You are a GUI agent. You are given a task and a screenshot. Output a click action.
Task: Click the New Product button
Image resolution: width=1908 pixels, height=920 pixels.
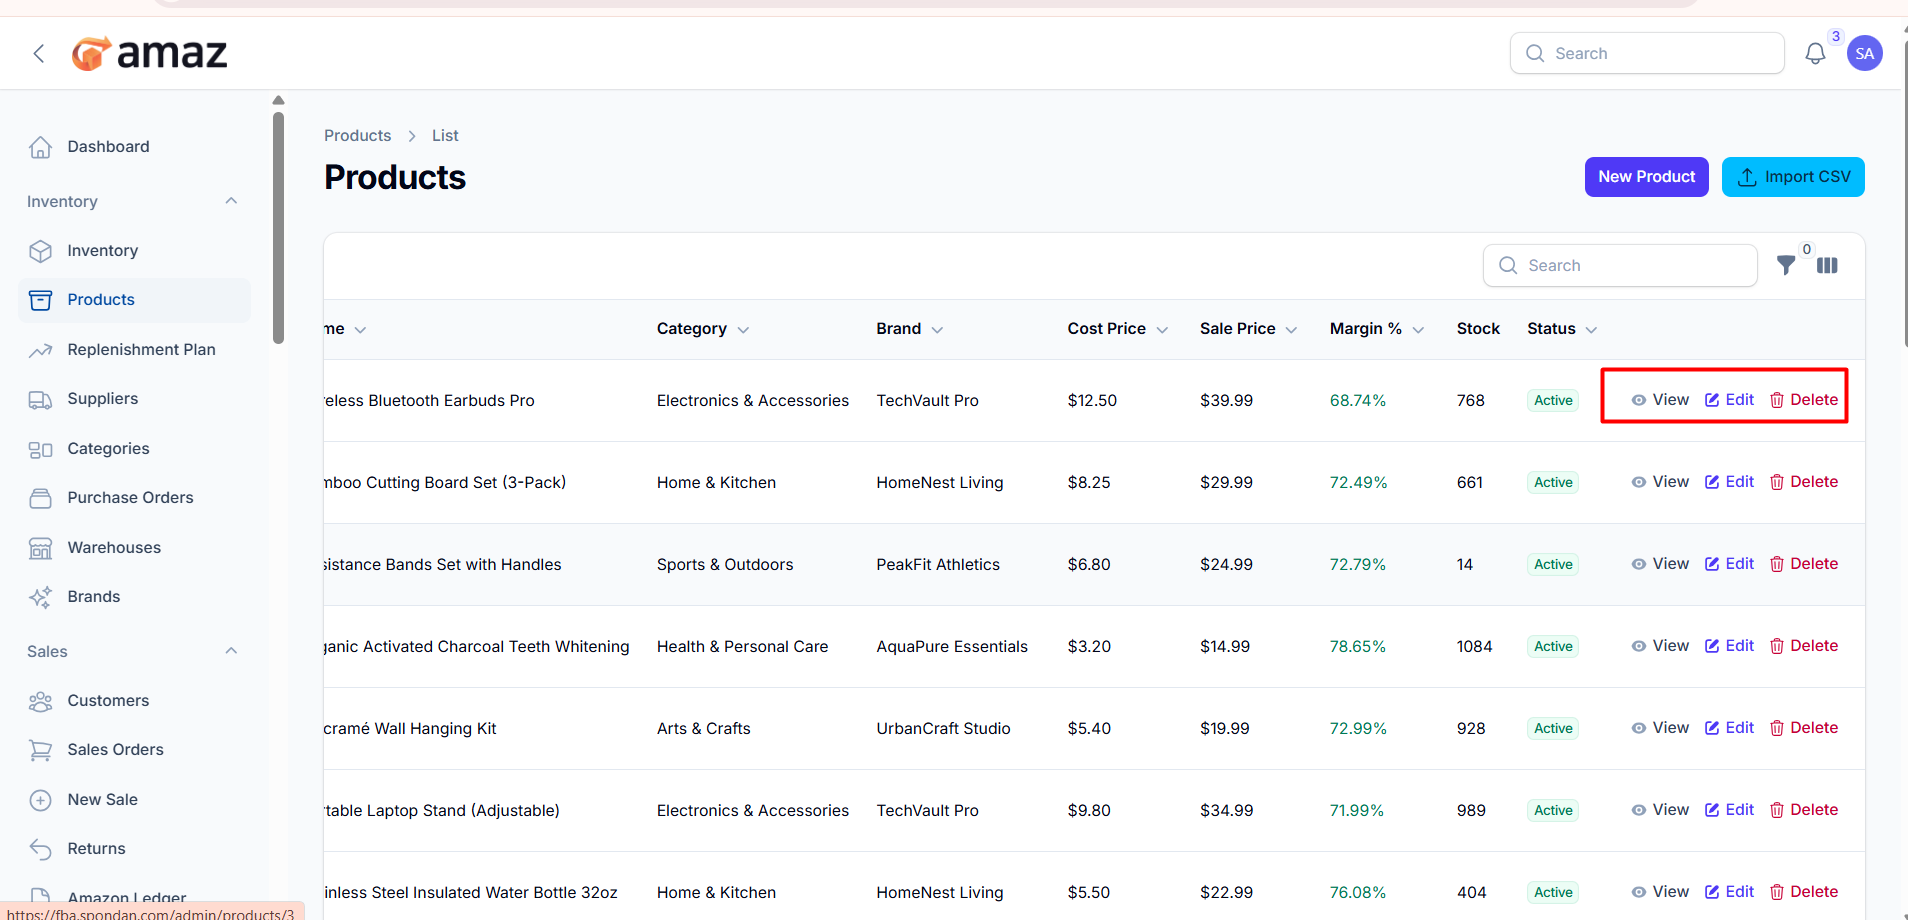point(1646,177)
